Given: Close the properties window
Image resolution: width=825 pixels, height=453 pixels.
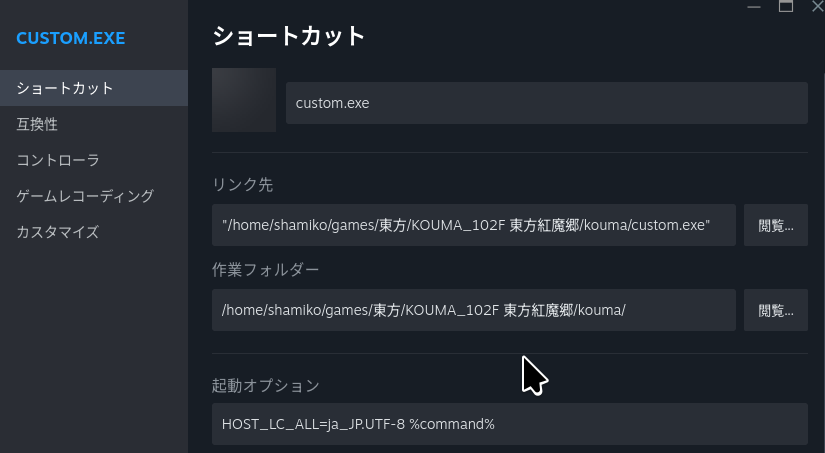Looking at the screenshot, I should [817, 6].
